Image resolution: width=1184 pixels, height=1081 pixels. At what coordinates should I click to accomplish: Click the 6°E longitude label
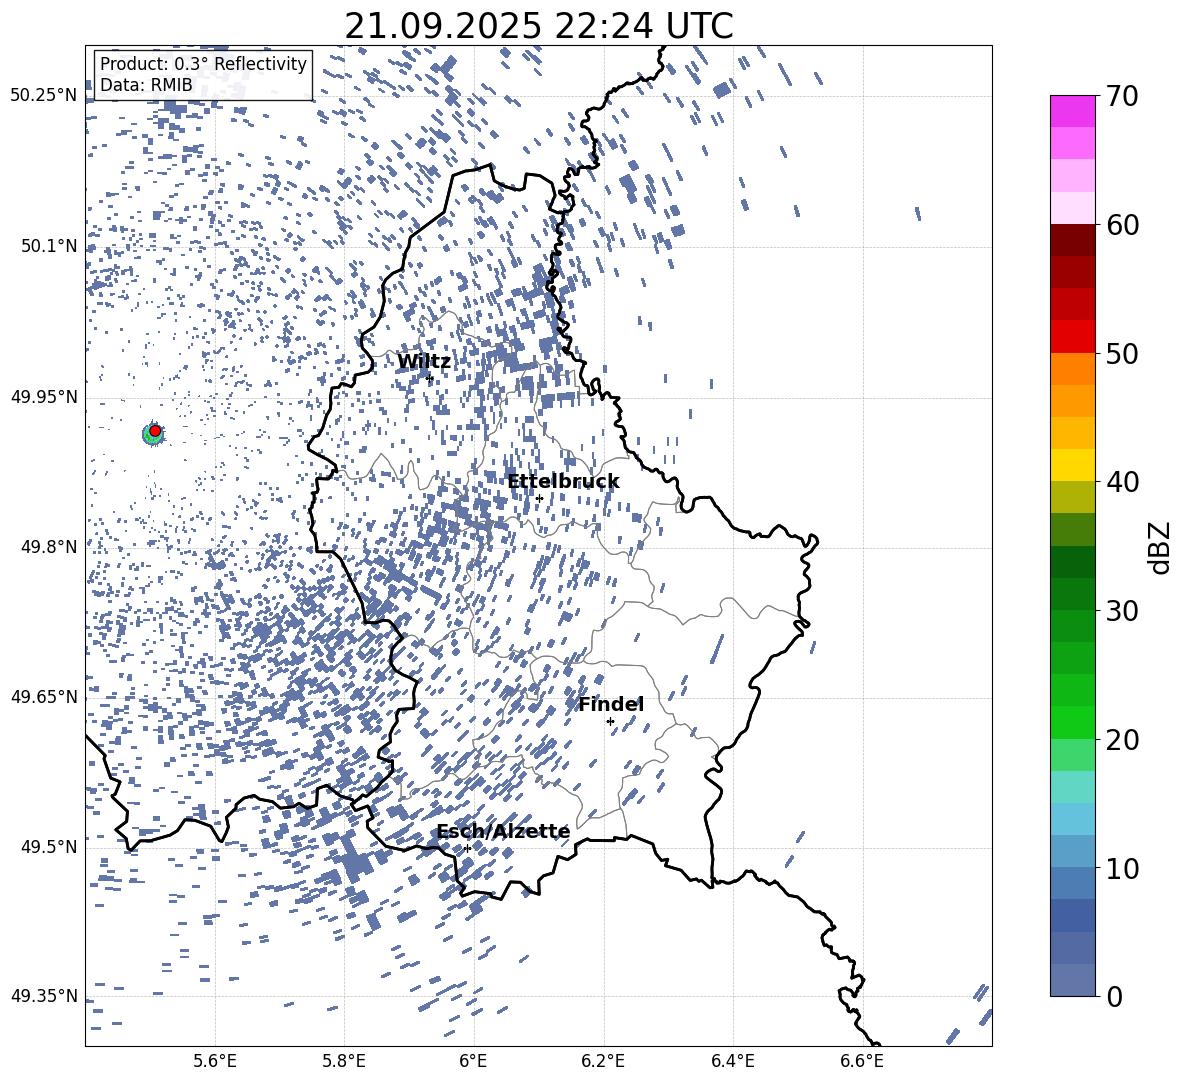473,1061
